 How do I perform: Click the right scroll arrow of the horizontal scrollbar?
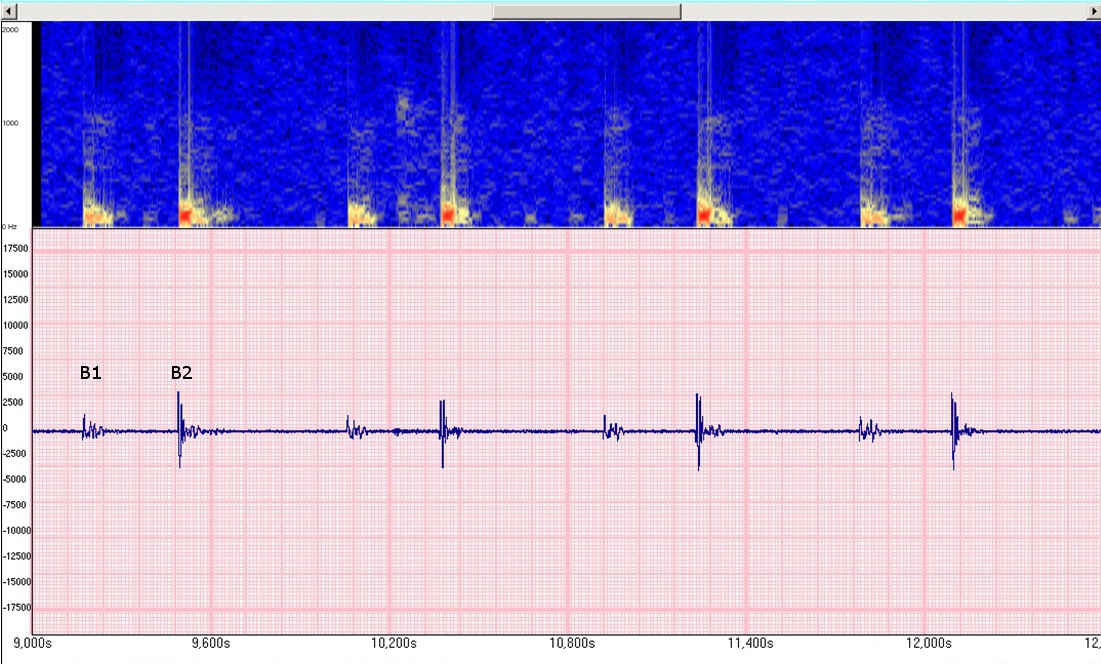click(1093, 11)
